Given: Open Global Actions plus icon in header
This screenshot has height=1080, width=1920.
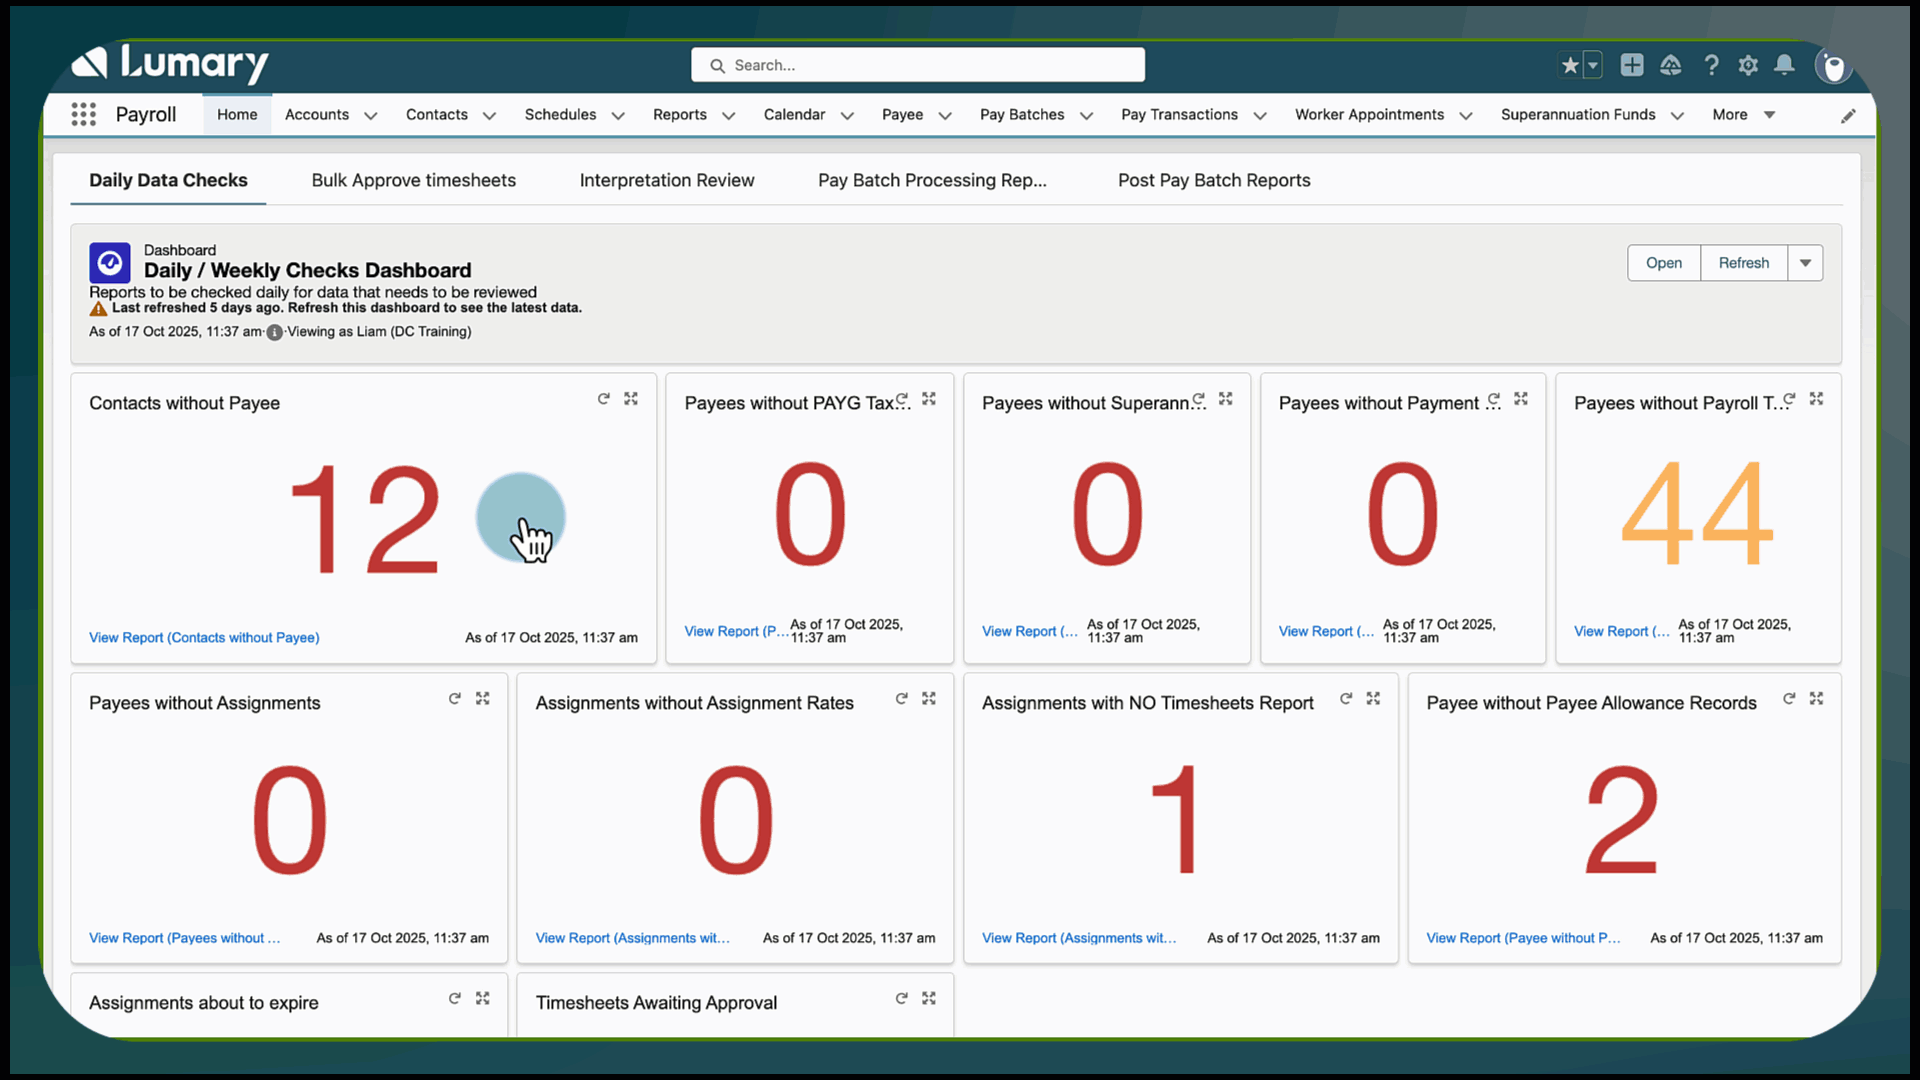Looking at the screenshot, I should pos(1632,64).
